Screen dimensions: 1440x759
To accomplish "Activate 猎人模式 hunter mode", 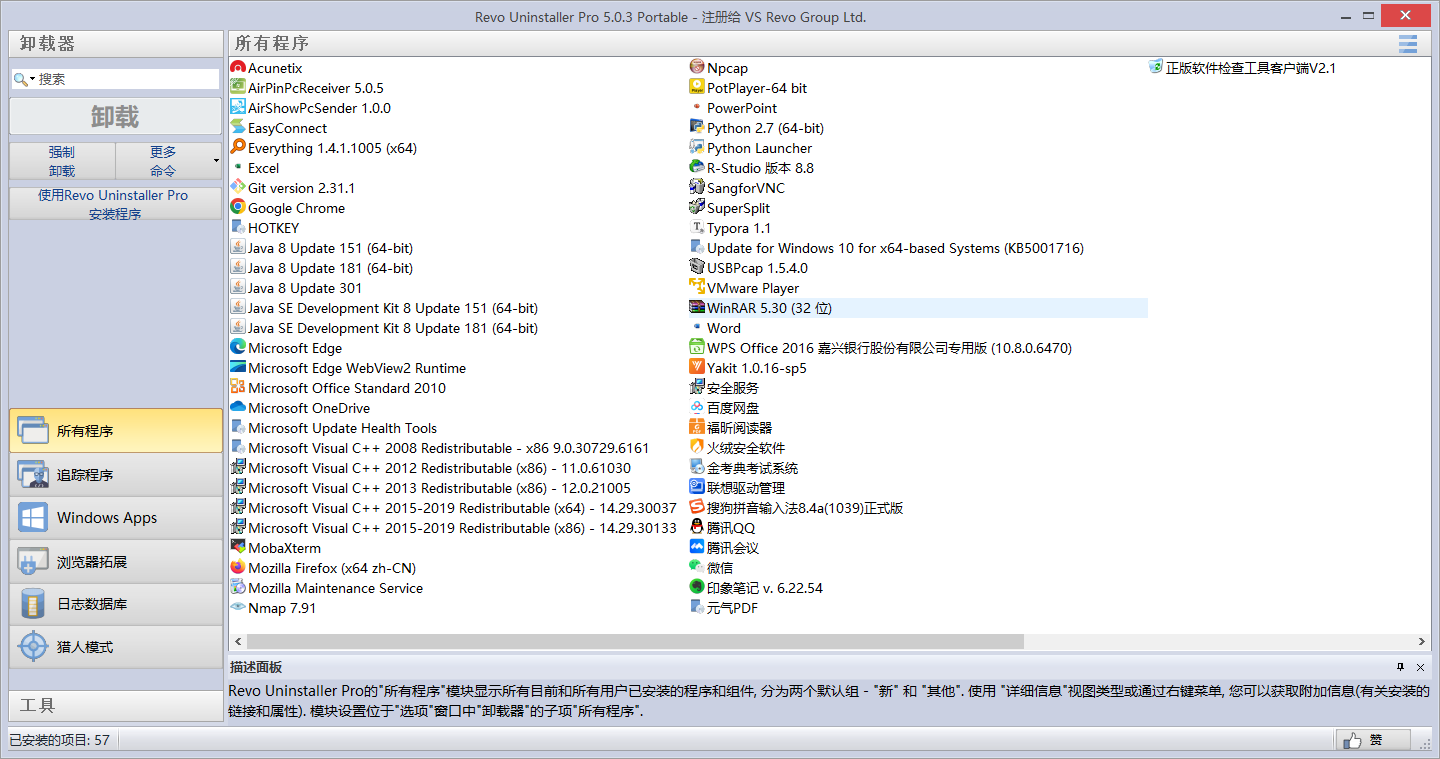I will (x=116, y=647).
